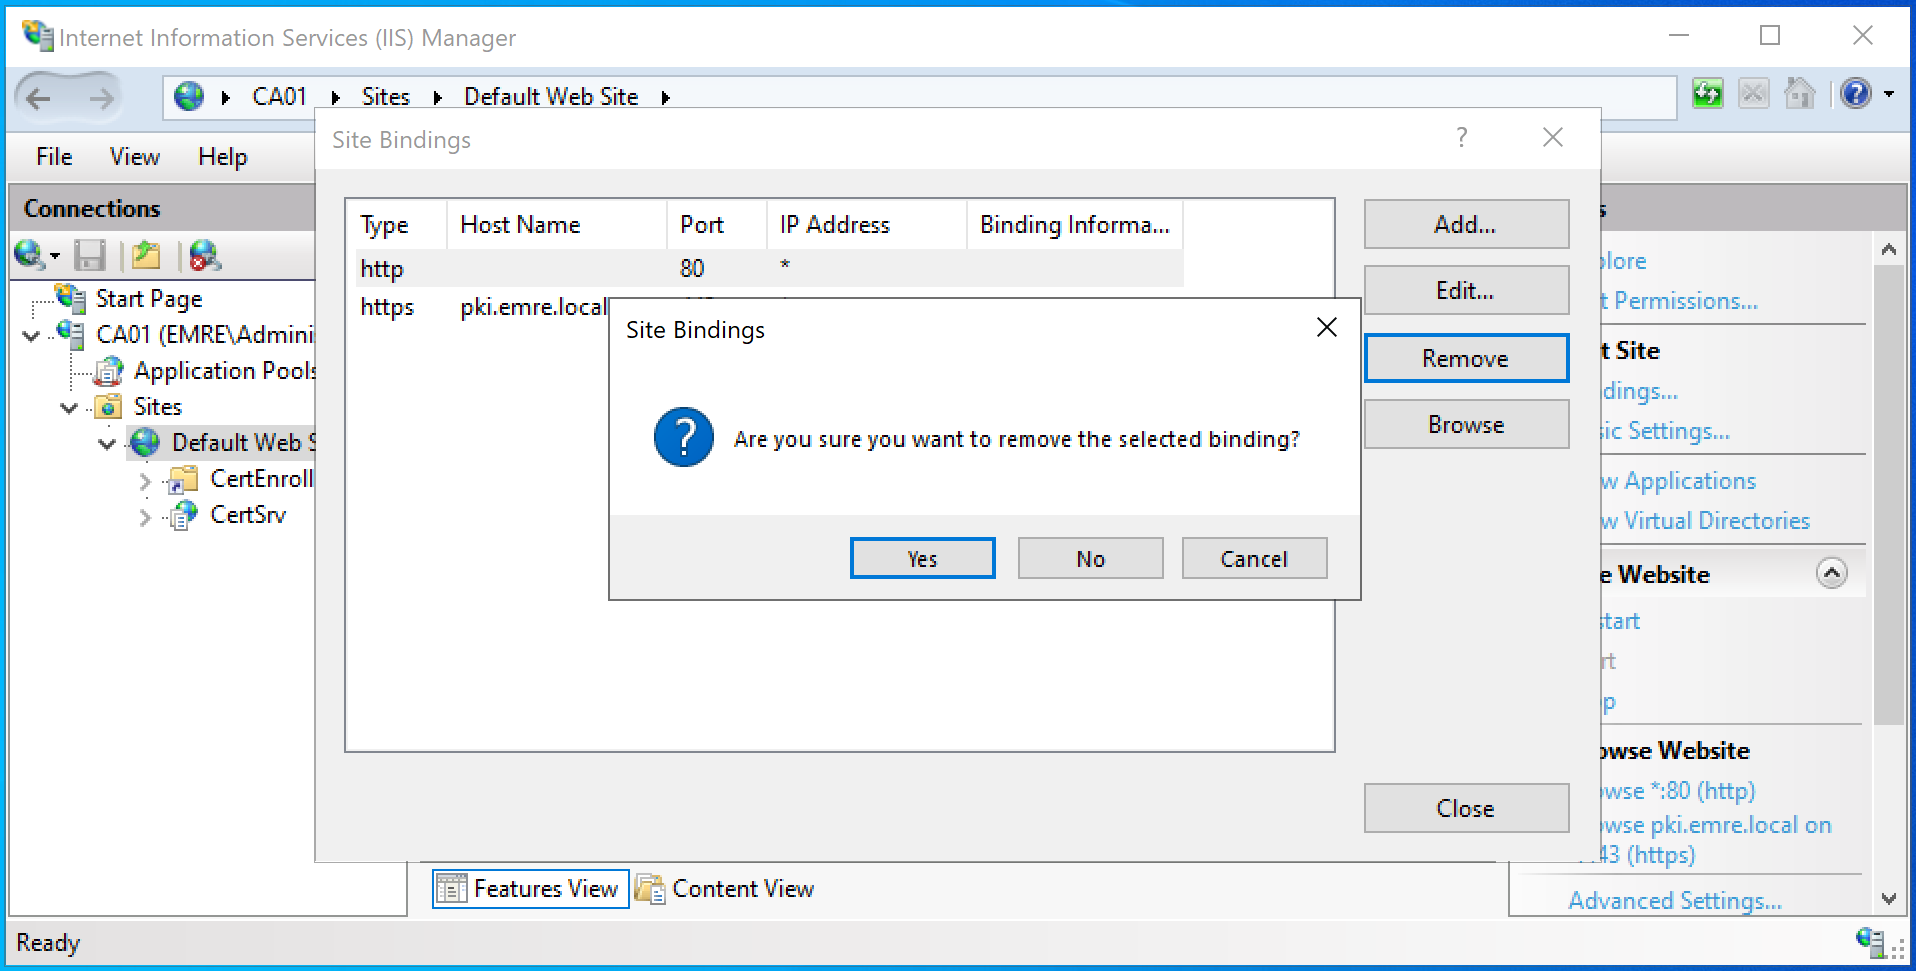Click the Back navigation arrow
1916x971 pixels.
point(39,98)
